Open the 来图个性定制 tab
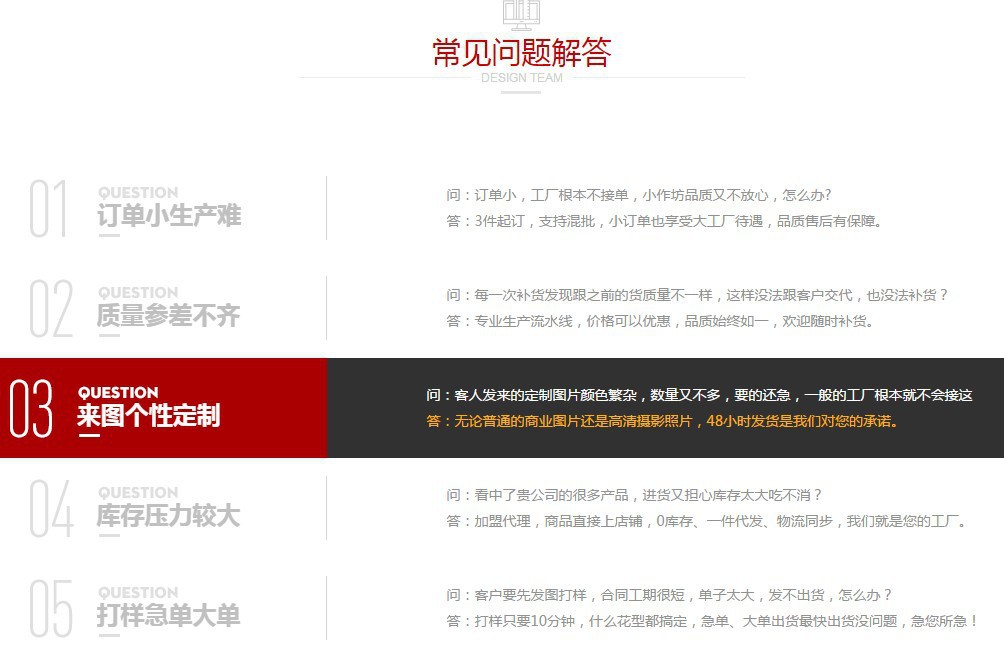1004x654 pixels. click(x=149, y=415)
